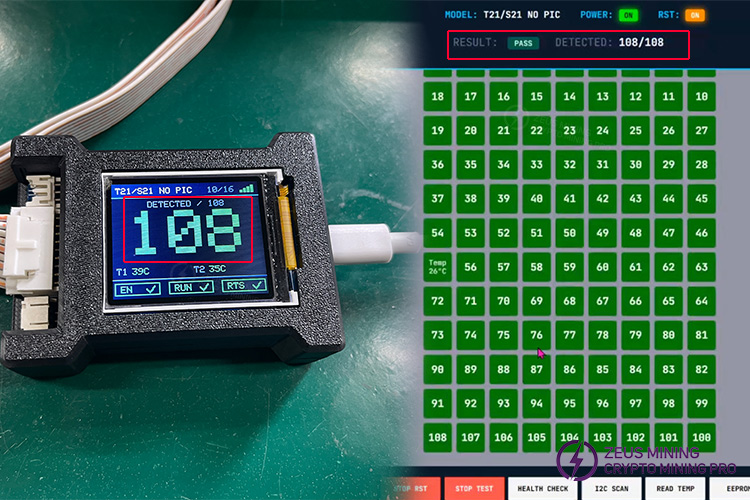750x500 pixels.
Task: Select chip cell 108
Action: click(x=437, y=437)
